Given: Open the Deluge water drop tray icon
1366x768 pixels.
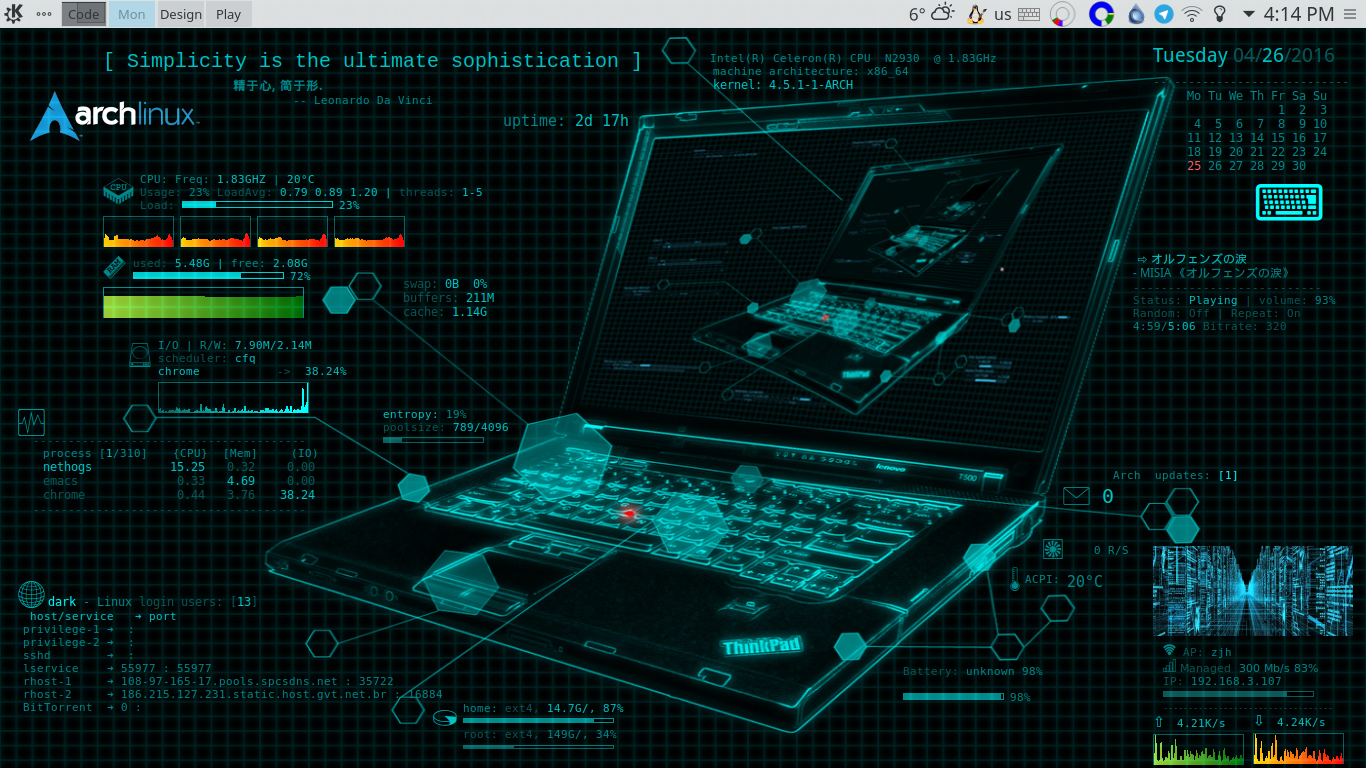Looking at the screenshot, I should click(1136, 14).
